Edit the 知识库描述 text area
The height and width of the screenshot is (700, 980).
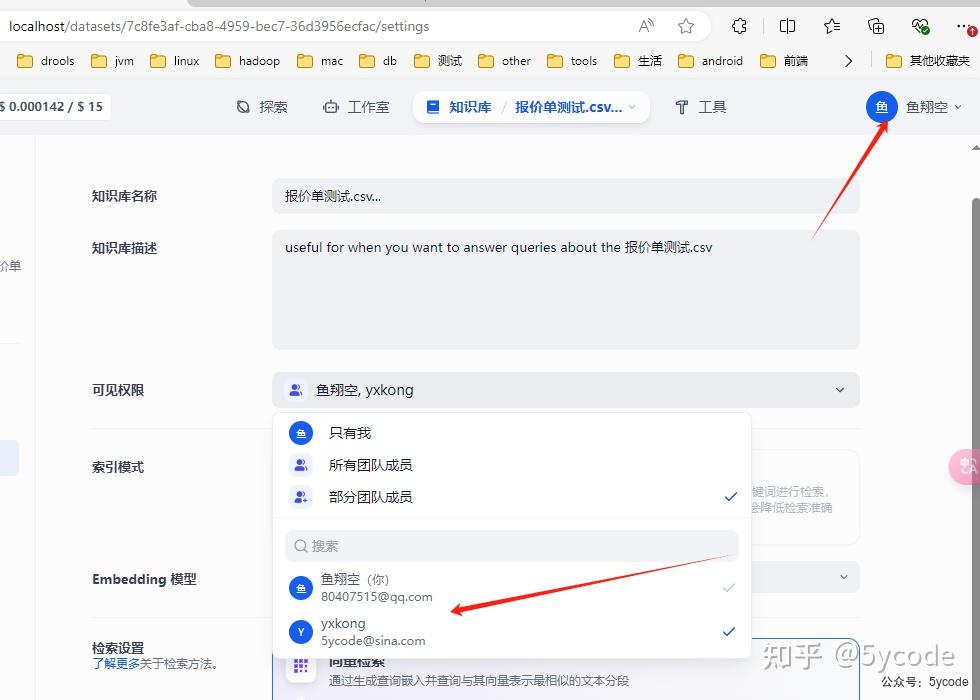coord(566,289)
